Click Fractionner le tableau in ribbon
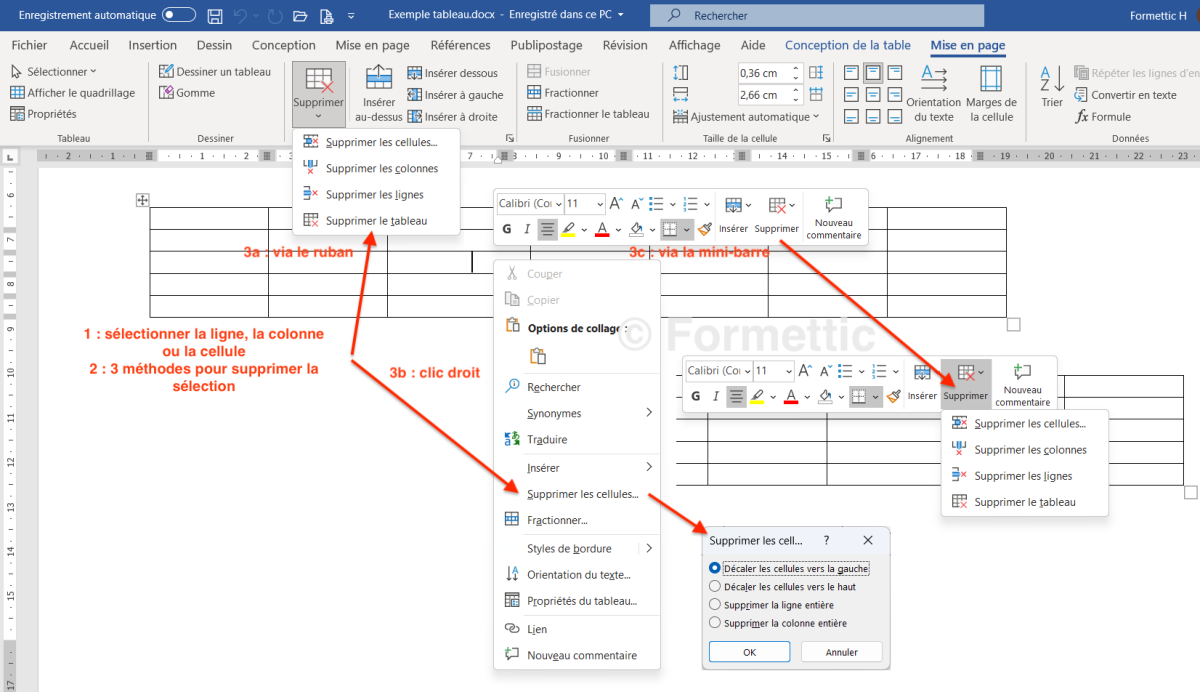Viewport: 1200px width, 692px height. (x=588, y=114)
